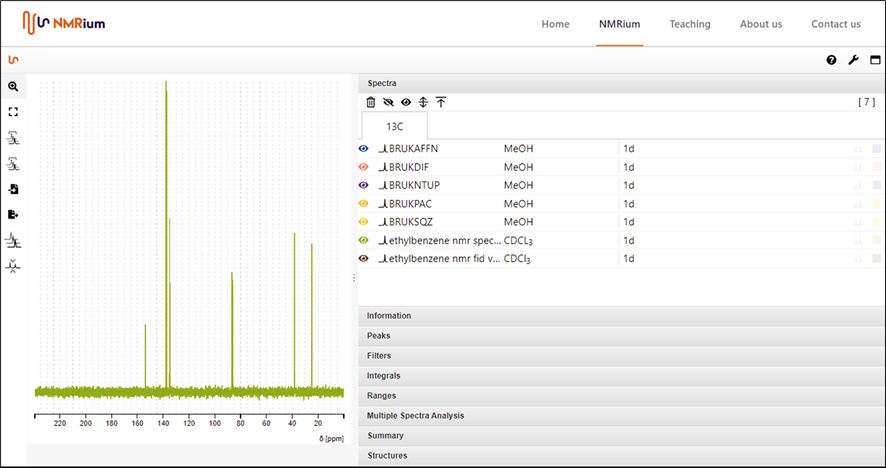The image size is (886, 468).
Task: Toggle visibility of BRUKAFFN spectrum
Action: click(x=364, y=149)
